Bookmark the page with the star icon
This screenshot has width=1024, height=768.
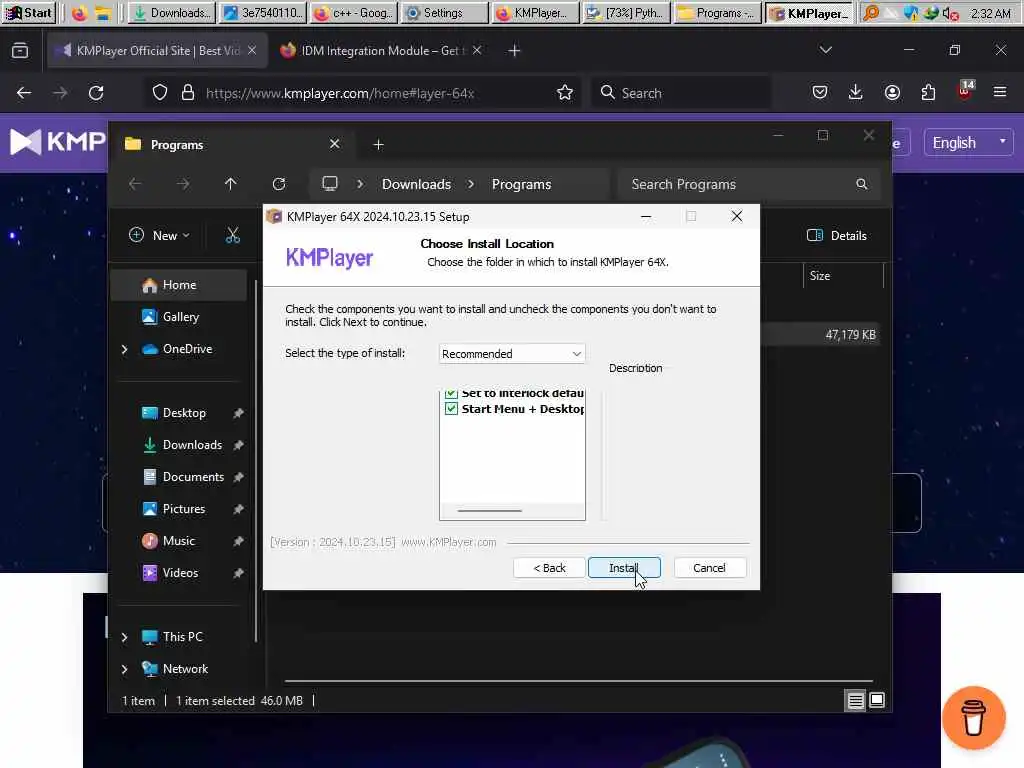(x=565, y=93)
